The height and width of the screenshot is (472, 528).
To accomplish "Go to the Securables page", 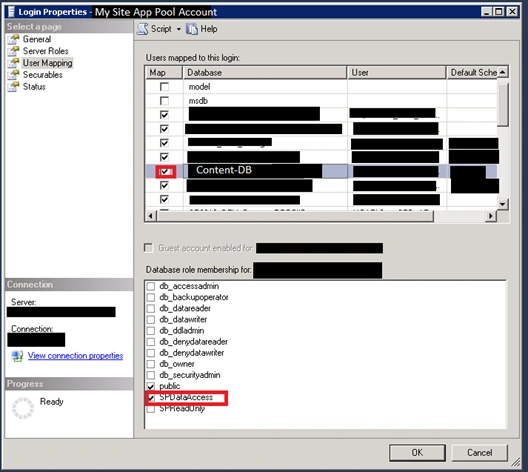I will (x=42, y=75).
